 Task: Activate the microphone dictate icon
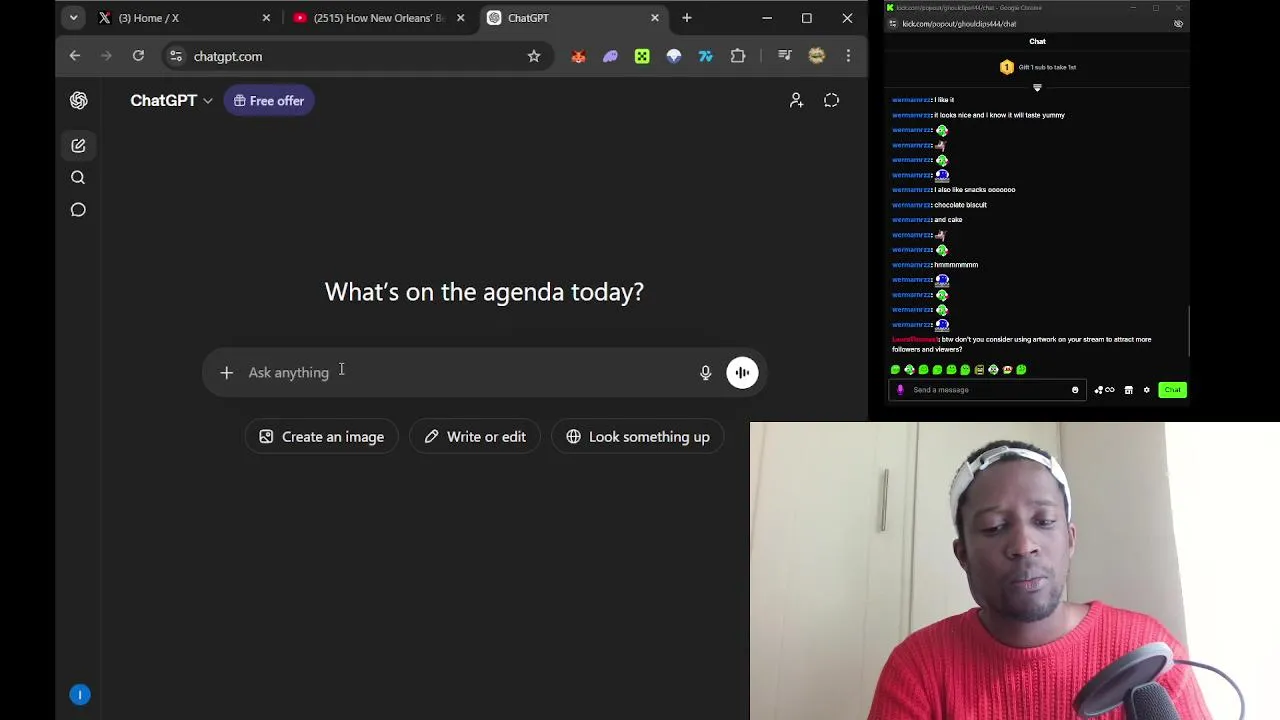[x=705, y=372]
